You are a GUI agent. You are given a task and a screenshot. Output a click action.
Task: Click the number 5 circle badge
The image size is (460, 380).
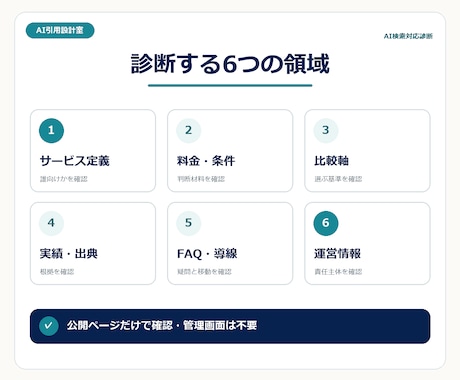[x=189, y=223]
